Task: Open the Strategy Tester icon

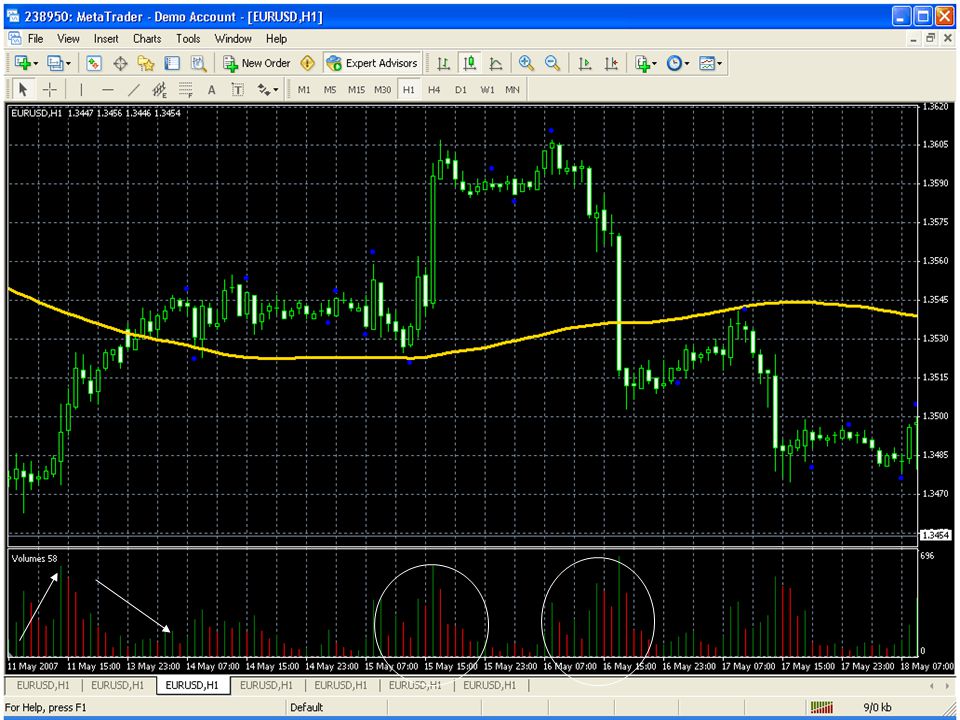Action: pyautogui.click(x=198, y=63)
